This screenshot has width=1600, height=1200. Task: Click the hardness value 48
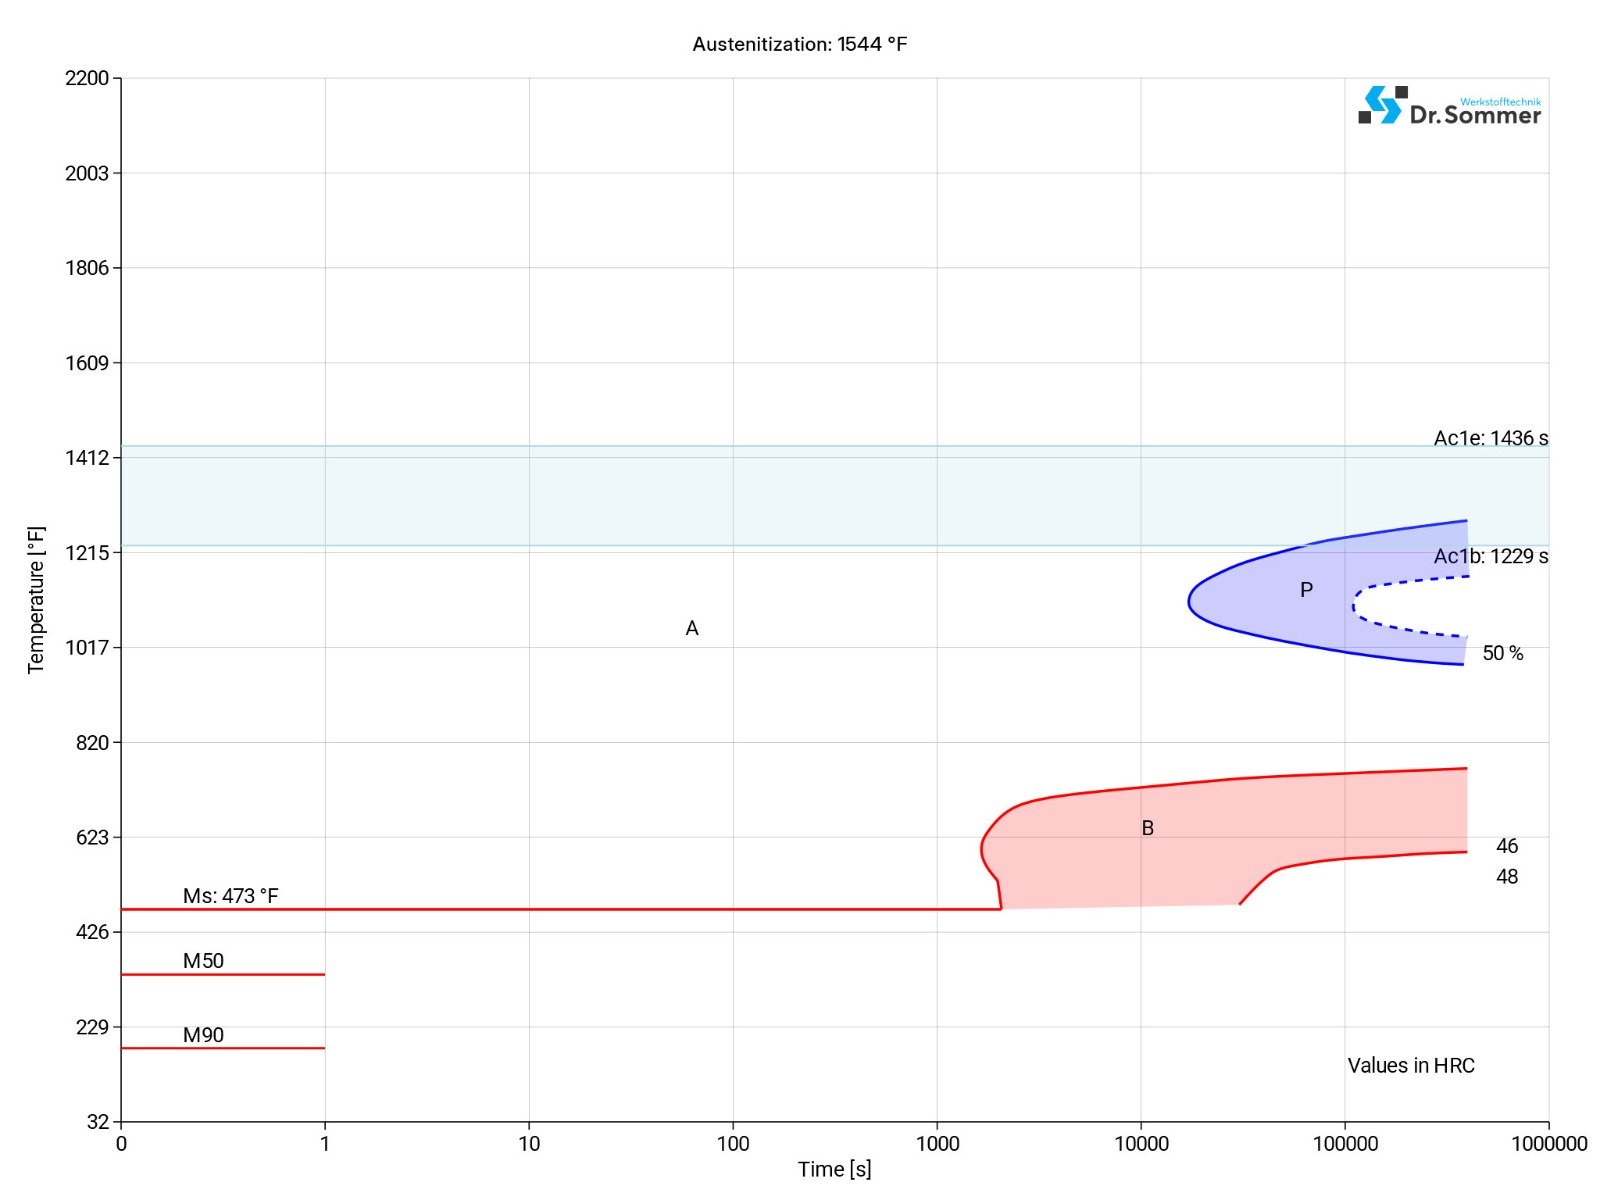[1506, 877]
